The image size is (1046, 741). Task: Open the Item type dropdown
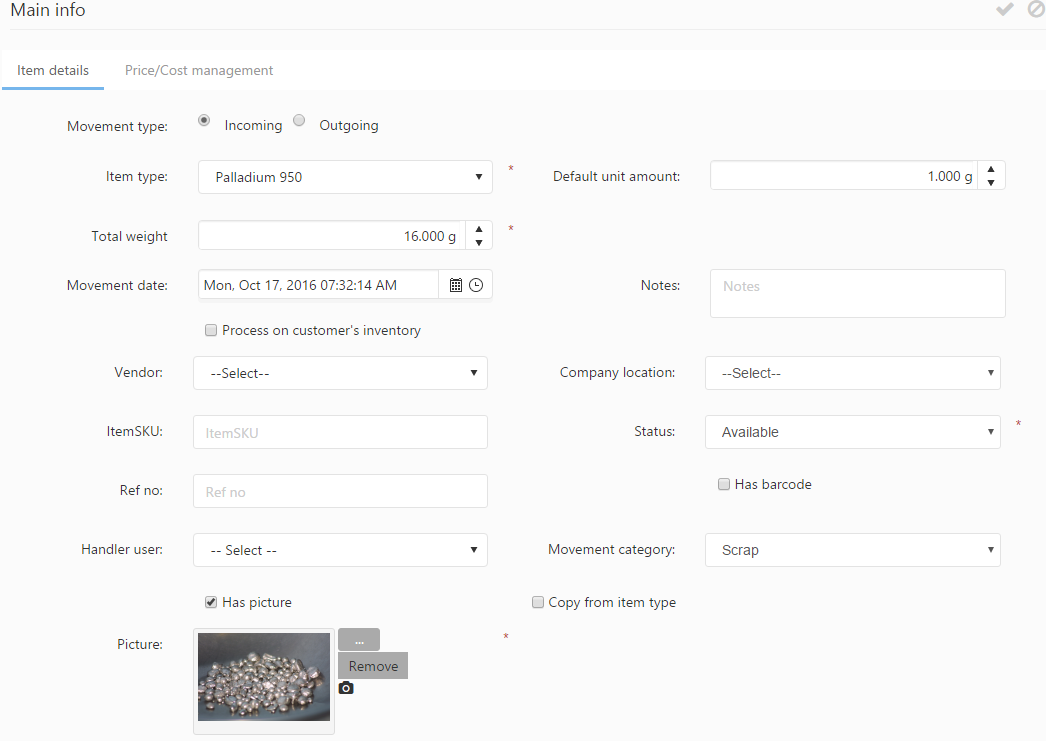tap(345, 177)
